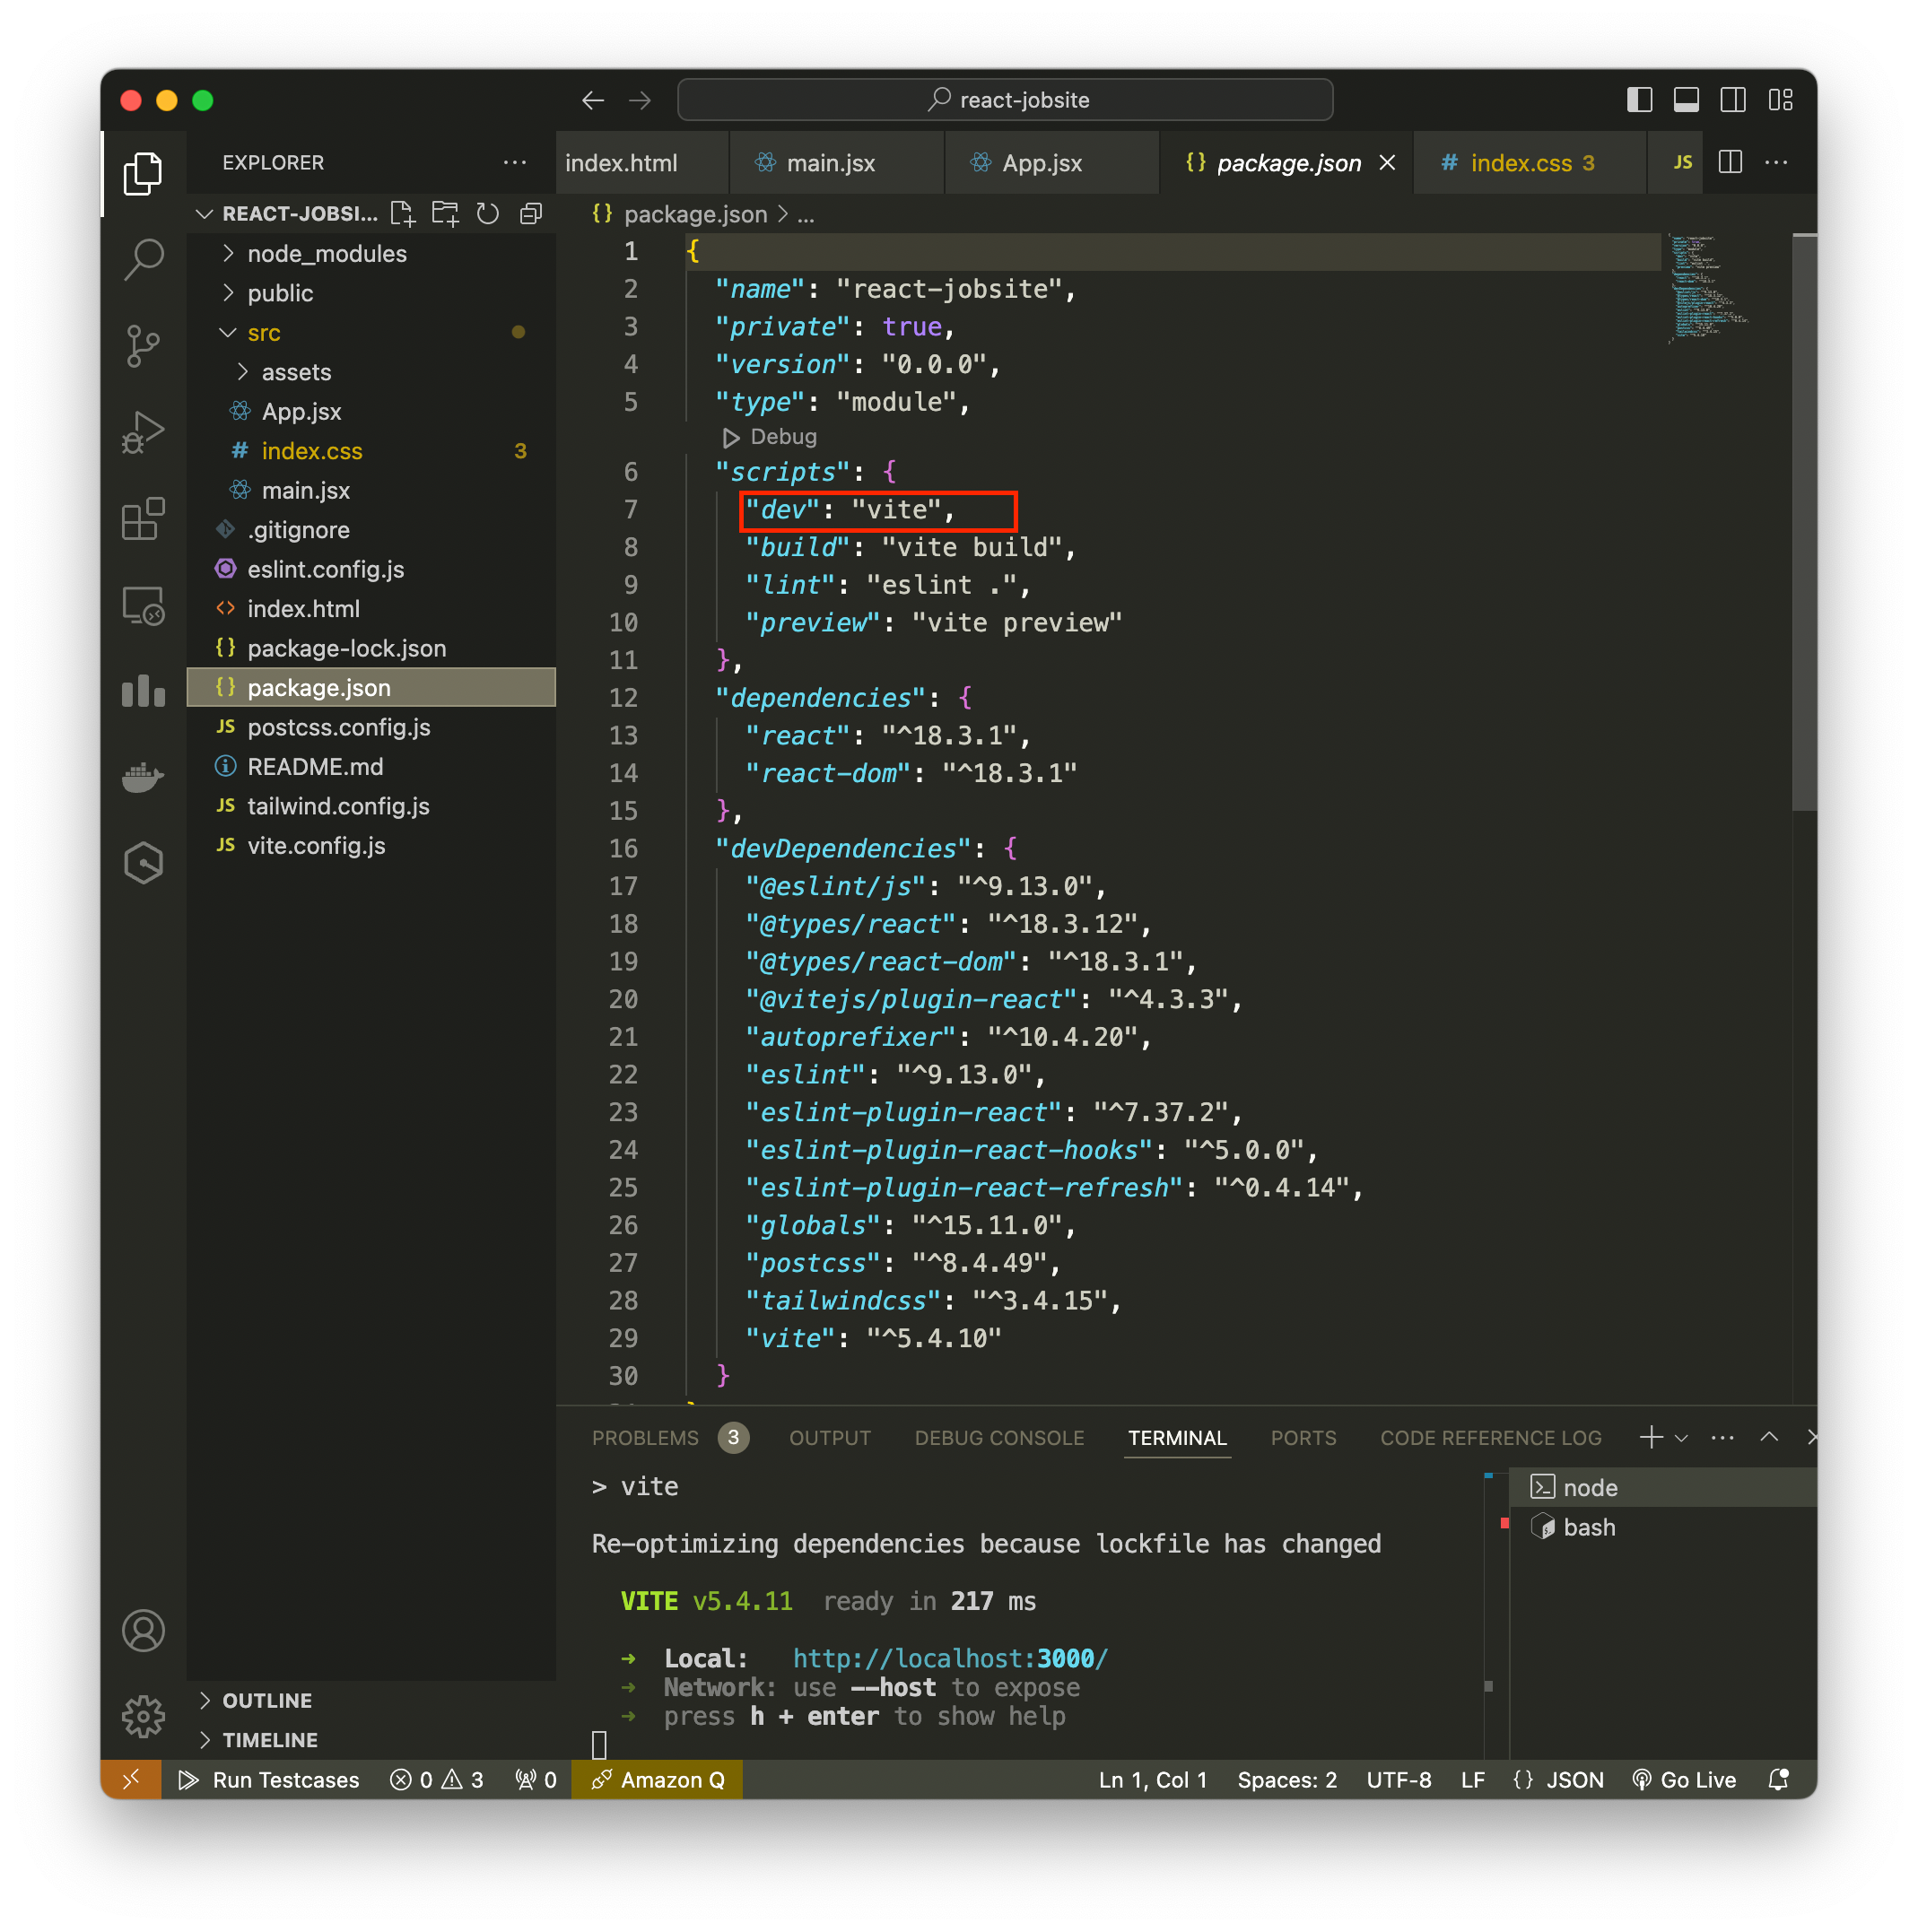
Task: Open the remote window status bar button
Action: 131,1779
